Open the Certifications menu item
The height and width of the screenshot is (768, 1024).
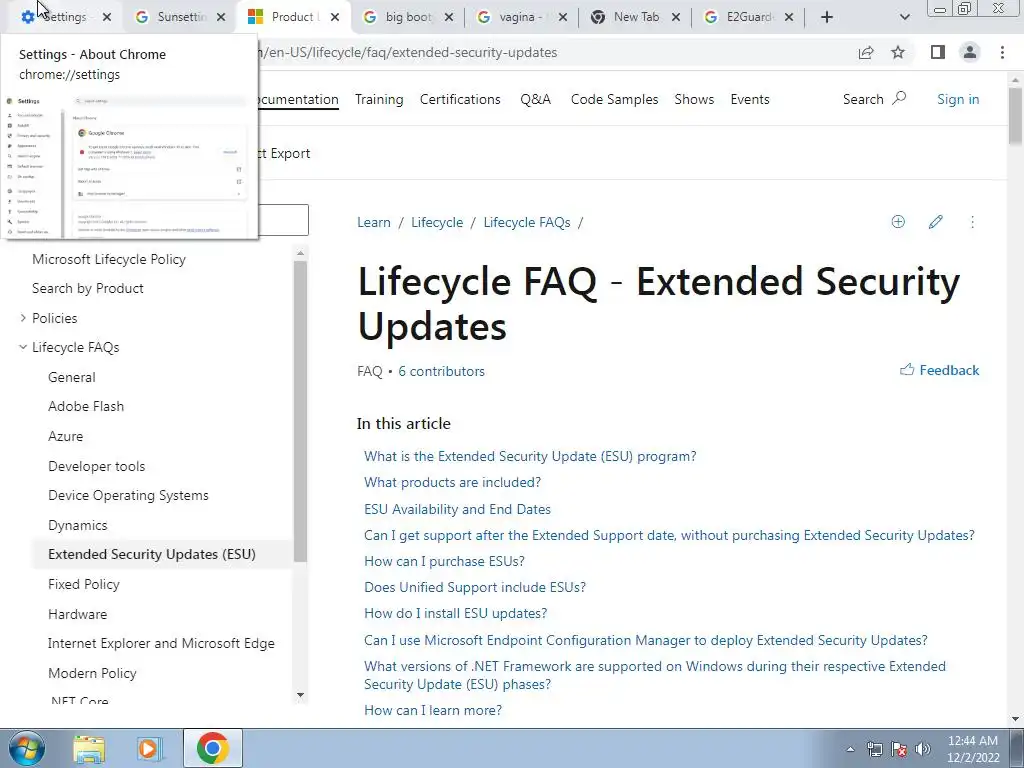(x=460, y=99)
